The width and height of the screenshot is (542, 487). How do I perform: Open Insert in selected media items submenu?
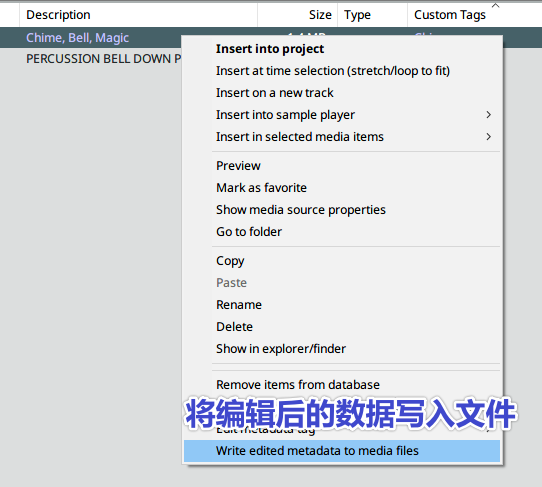coord(342,137)
